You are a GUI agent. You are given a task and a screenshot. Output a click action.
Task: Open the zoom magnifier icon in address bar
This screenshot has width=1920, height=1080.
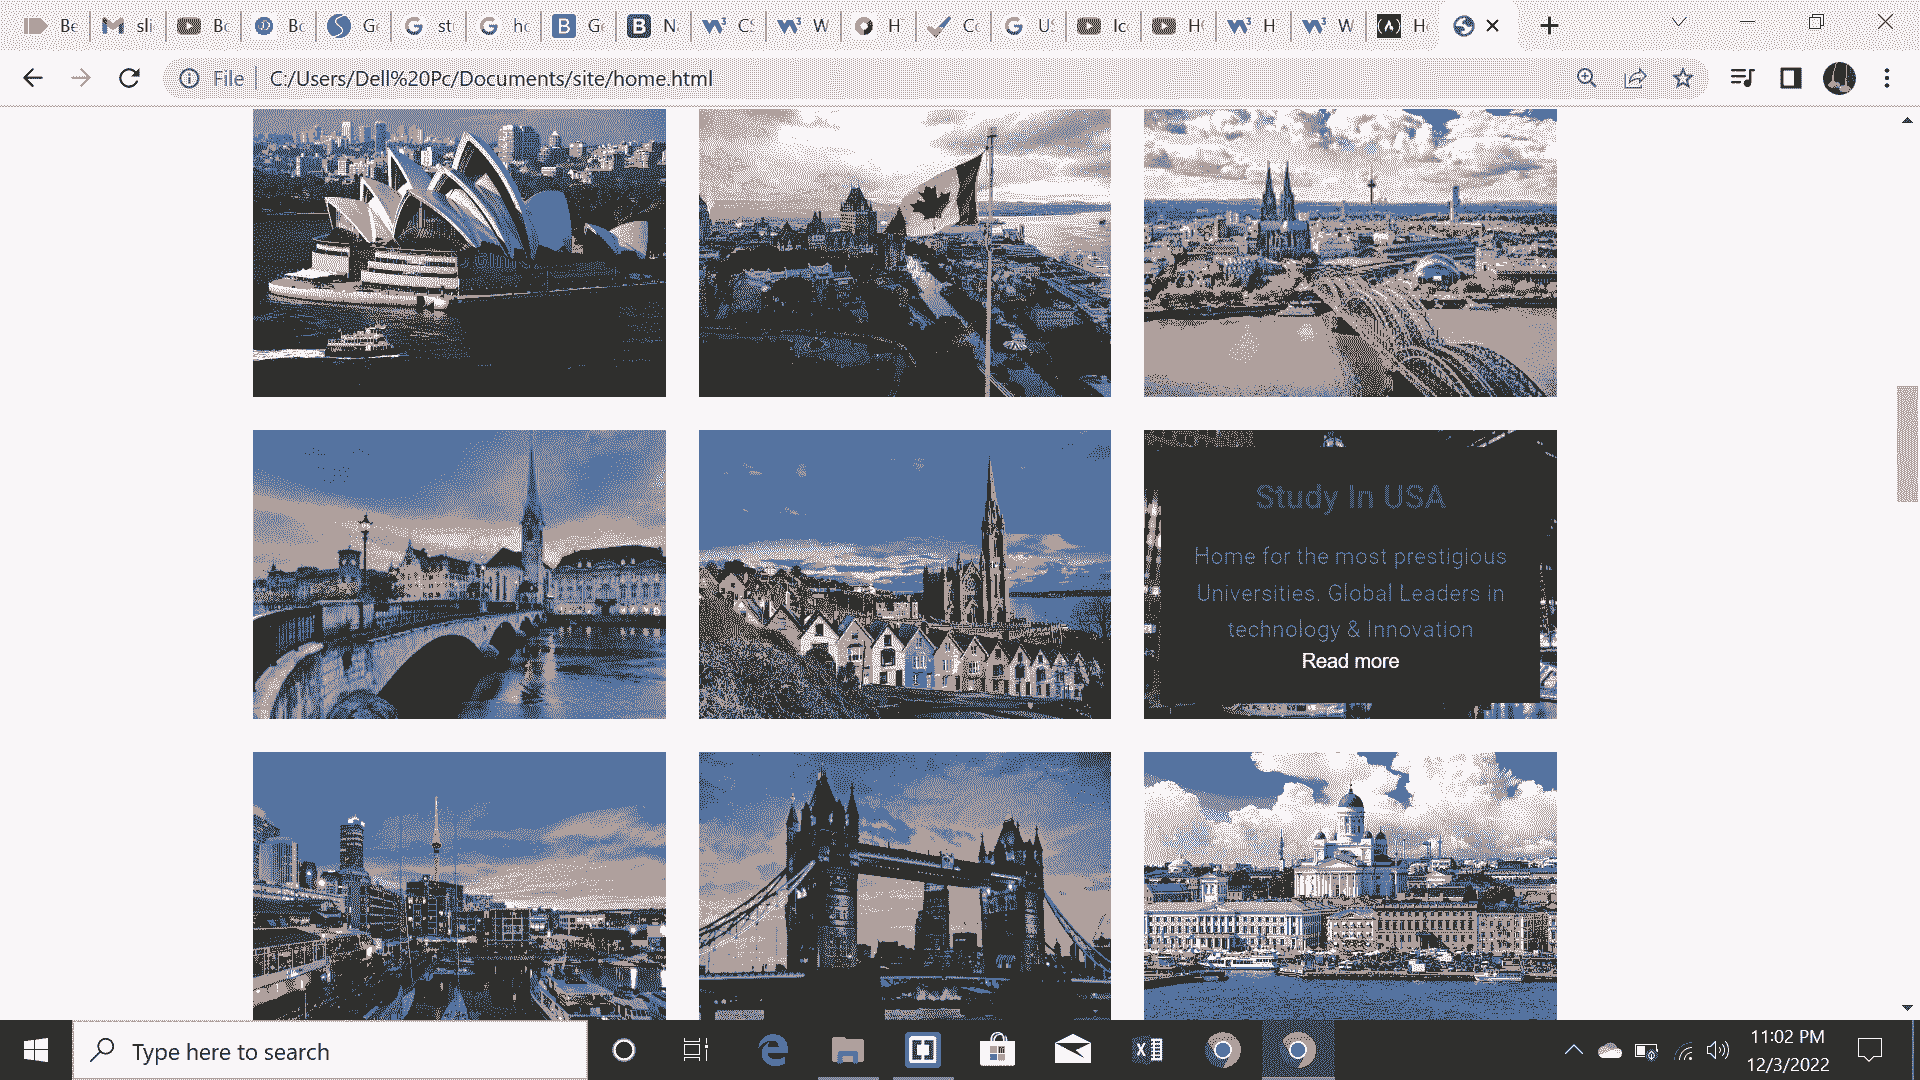pos(1587,78)
